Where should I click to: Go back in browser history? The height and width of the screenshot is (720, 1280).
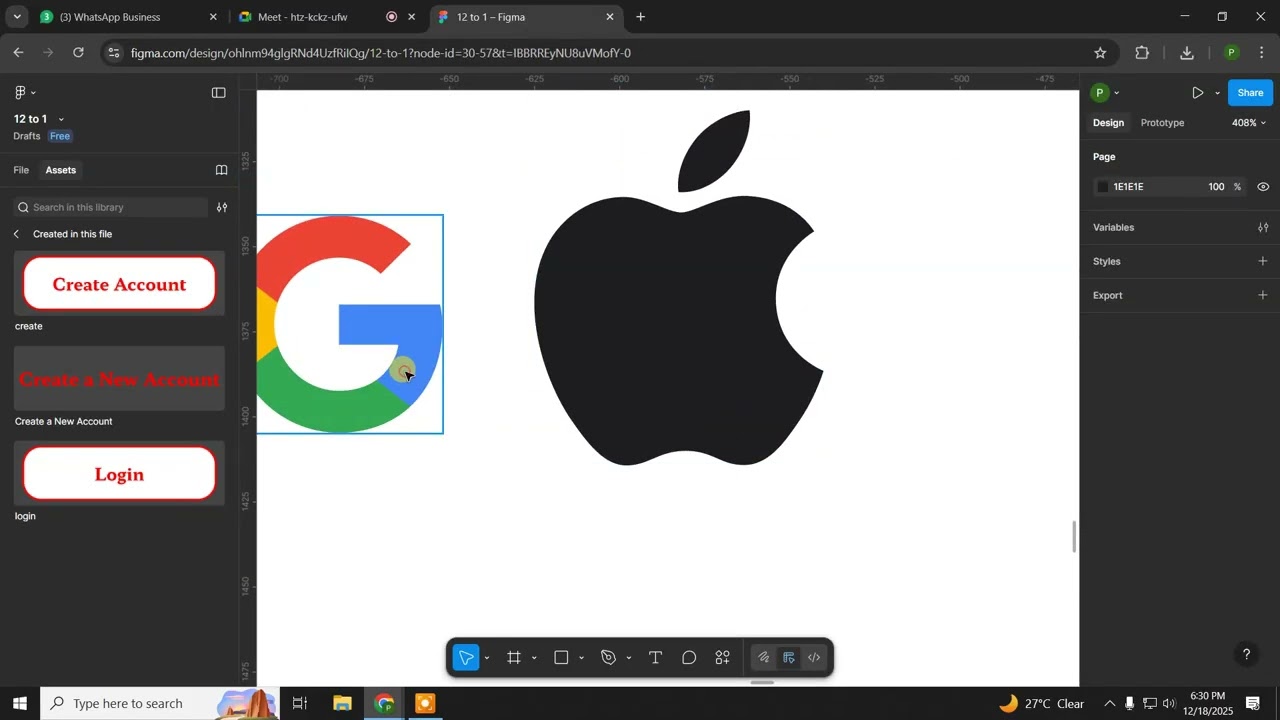18,53
